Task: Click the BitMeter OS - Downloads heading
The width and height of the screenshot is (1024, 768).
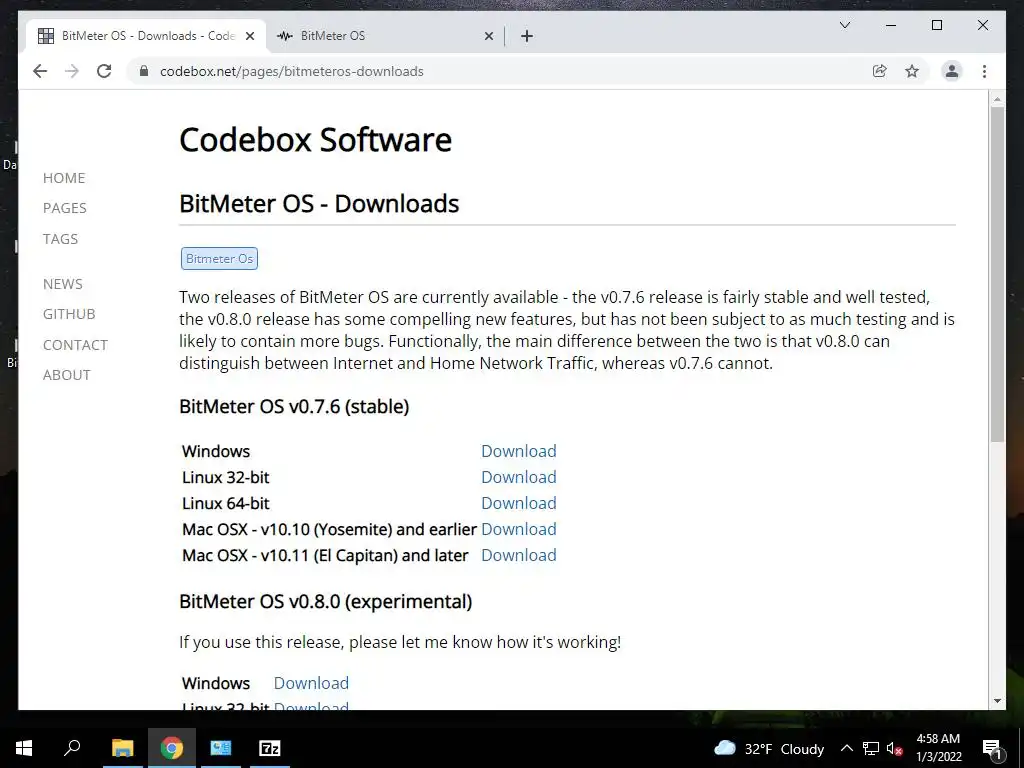Action: pyautogui.click(x=319, y=204)
